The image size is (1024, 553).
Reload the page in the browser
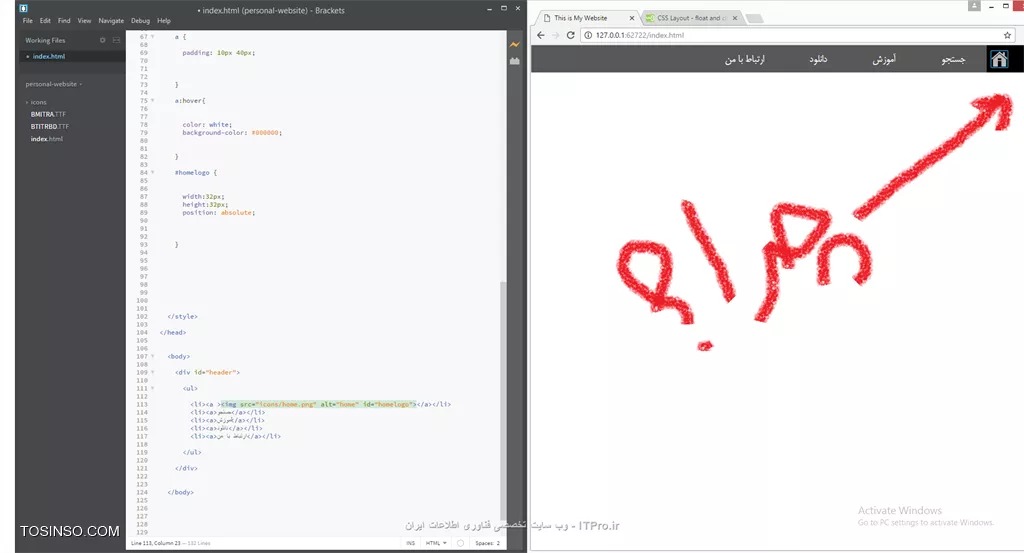pyautogui.click(x=570, y=35)
